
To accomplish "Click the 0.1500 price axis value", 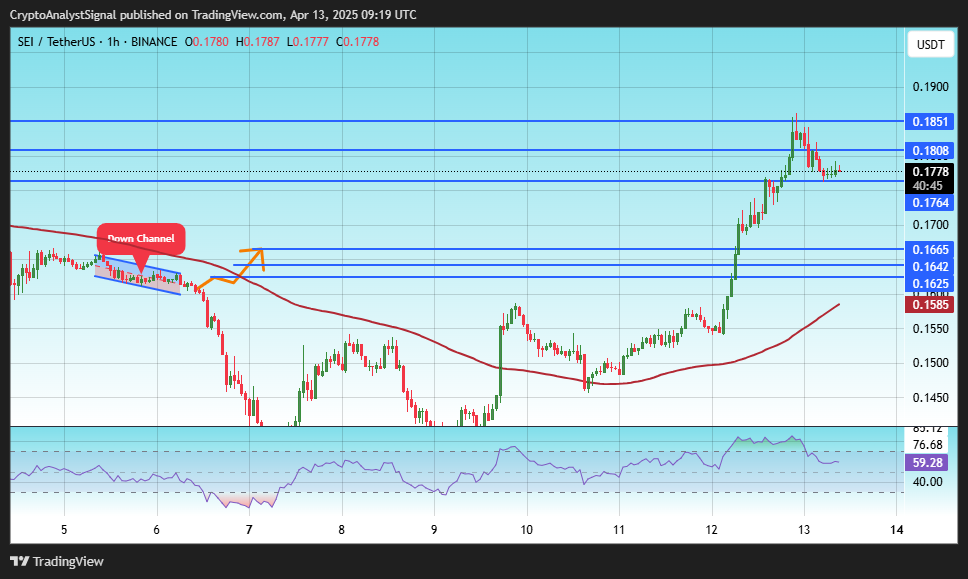I will 930,363.
